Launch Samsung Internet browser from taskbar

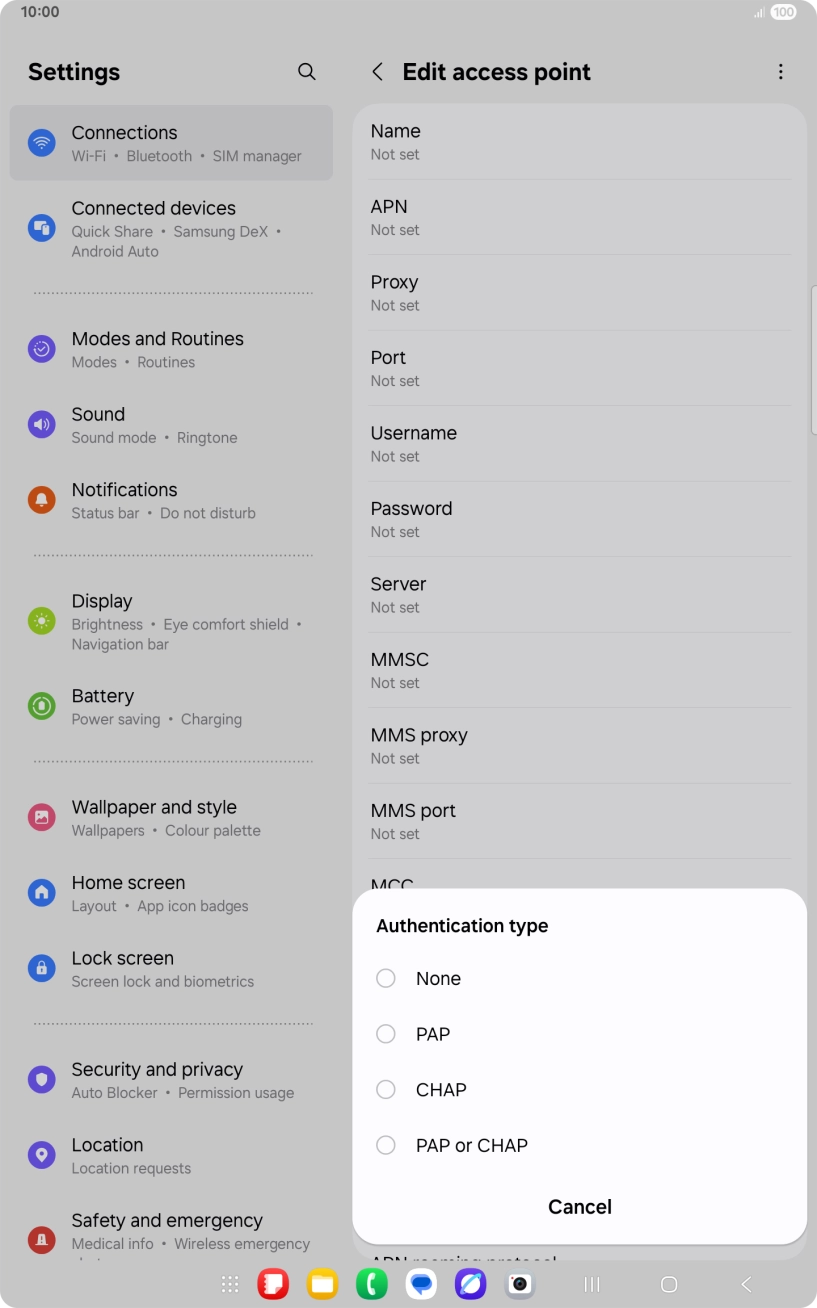(x=470, y=1284)
